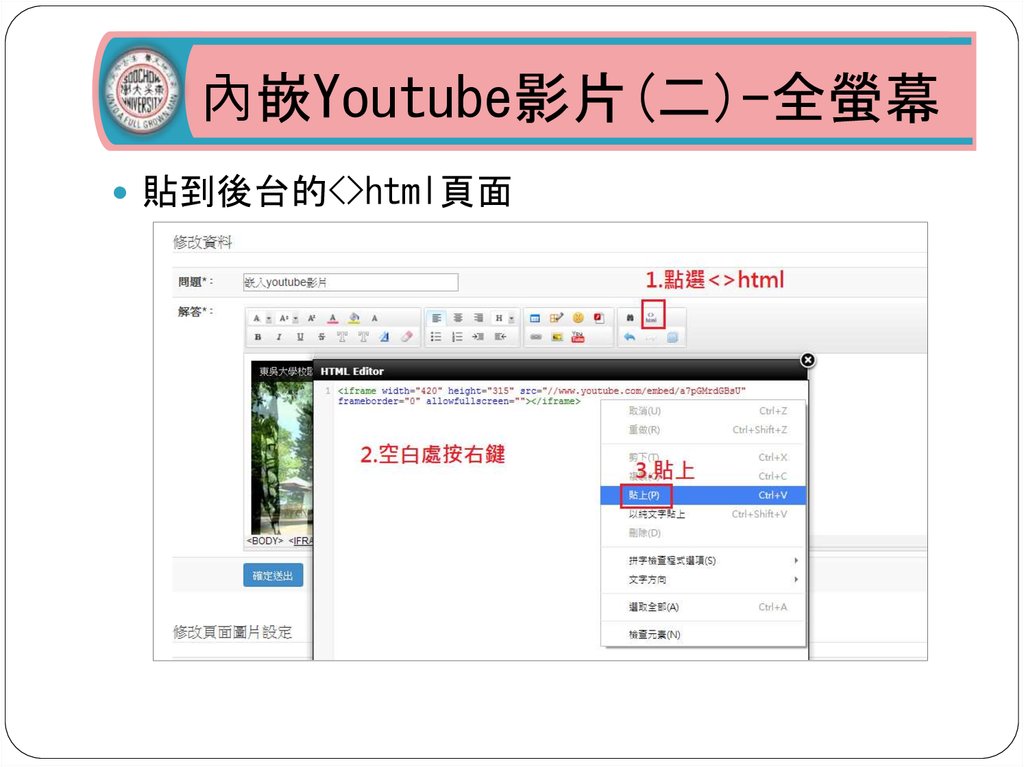The image size is (1024, 767).
Task: Open the html source editor button
Action: tap(651, 318)
